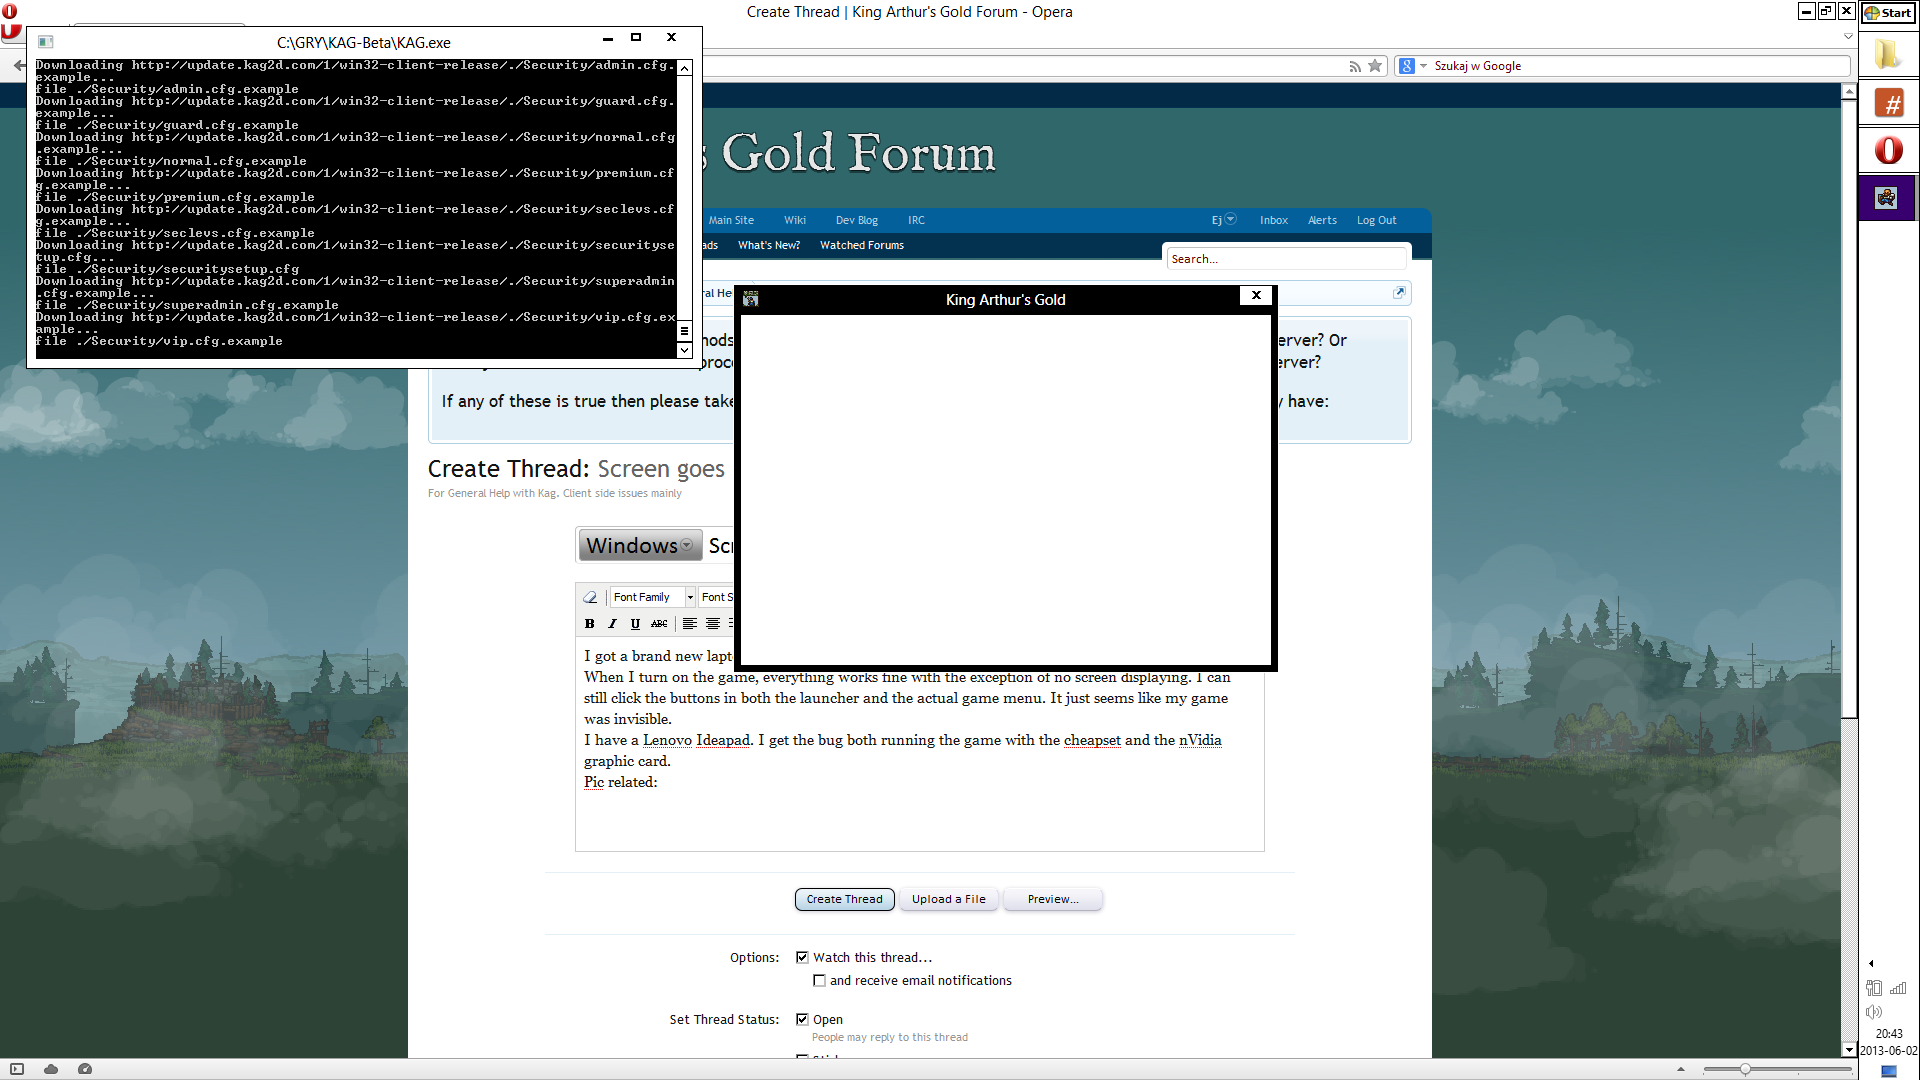The image size is (1920, 1080).
Task: Adjust the Opera zoom slider handle
Action: [x=1745, y=1069]
